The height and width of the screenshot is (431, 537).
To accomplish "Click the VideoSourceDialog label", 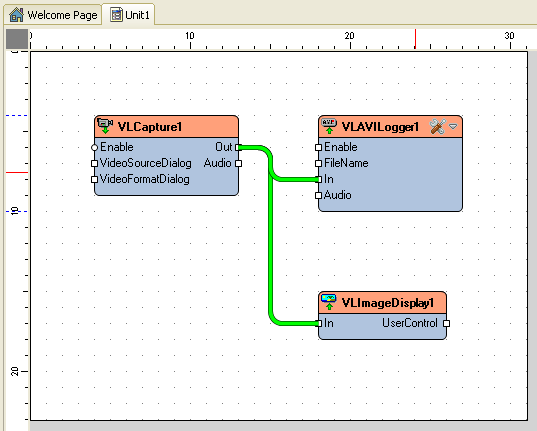I will click(x=146, y=163).
